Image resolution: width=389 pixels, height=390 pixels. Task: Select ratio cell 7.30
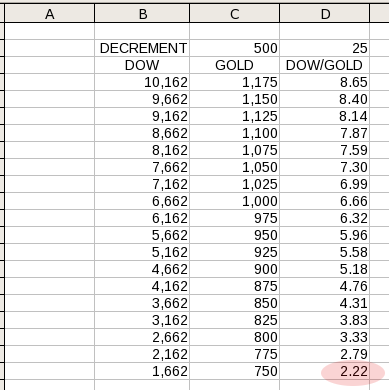click(x=325, y=167)
